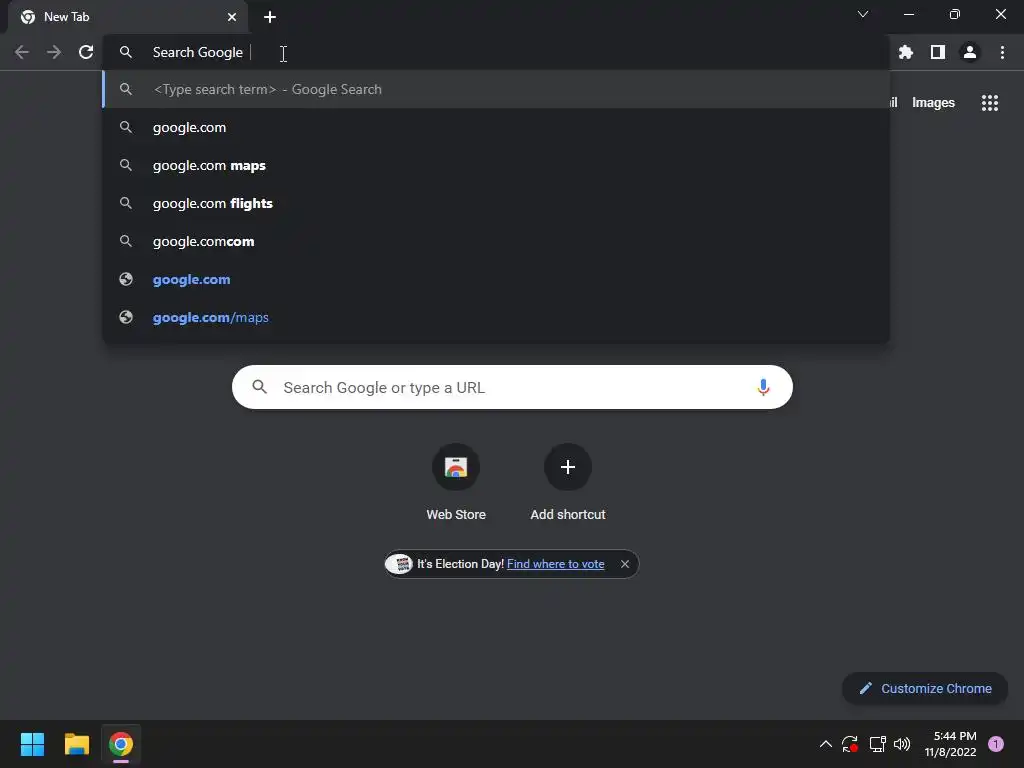Click the Add shortcut plus icon
The height and width of the screenshot is (768, 1024).
tap(568, 467)
